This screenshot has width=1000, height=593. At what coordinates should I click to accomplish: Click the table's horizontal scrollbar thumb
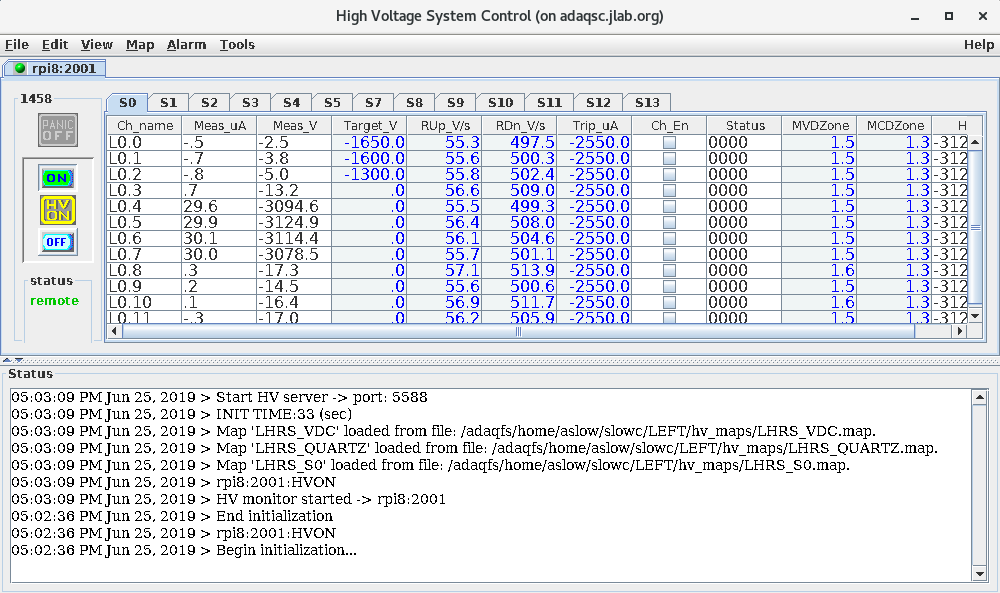(x=518, y=331)
